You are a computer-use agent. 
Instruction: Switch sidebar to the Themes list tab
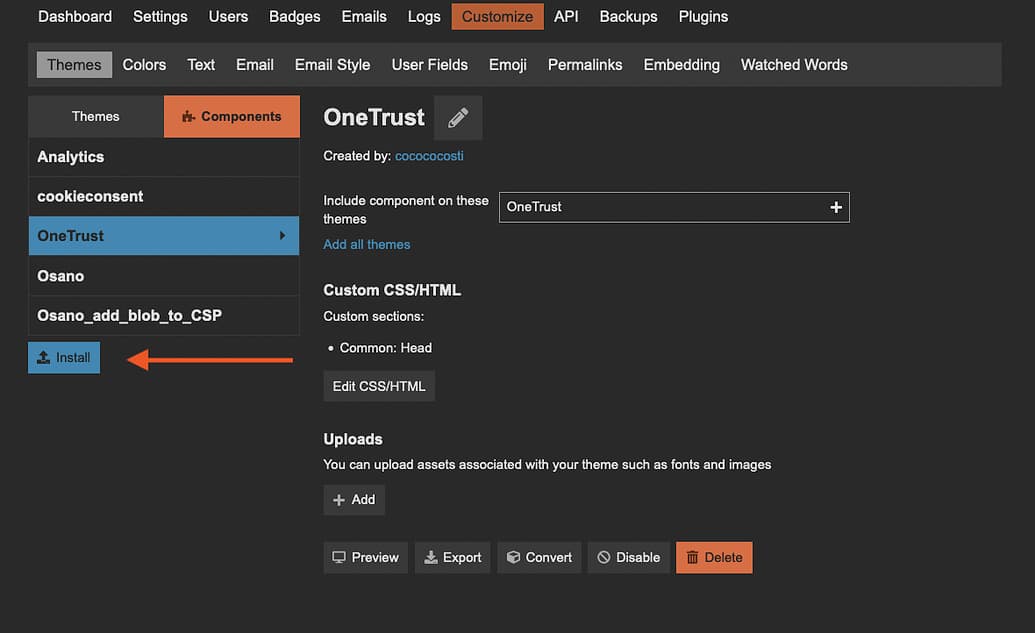96,116
